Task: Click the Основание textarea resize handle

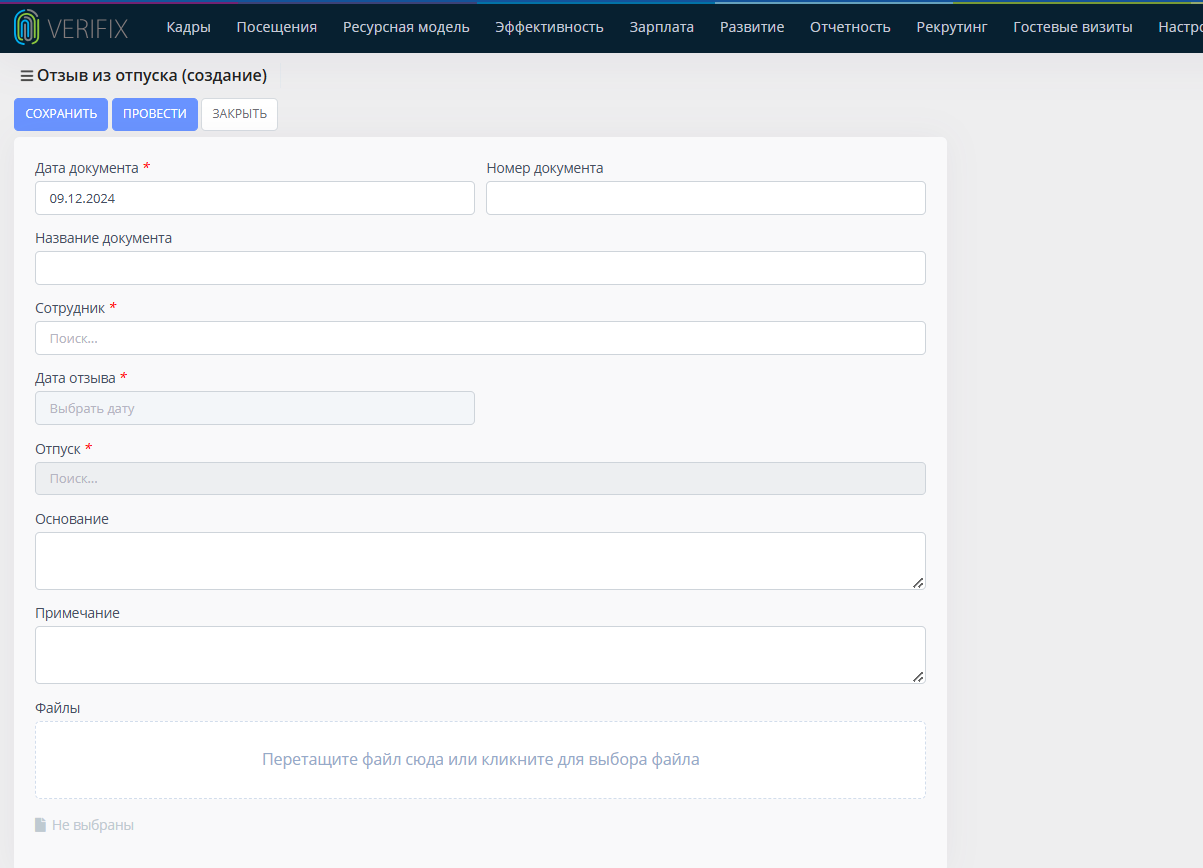Action: pyautogui.click(x=918, y=582)
